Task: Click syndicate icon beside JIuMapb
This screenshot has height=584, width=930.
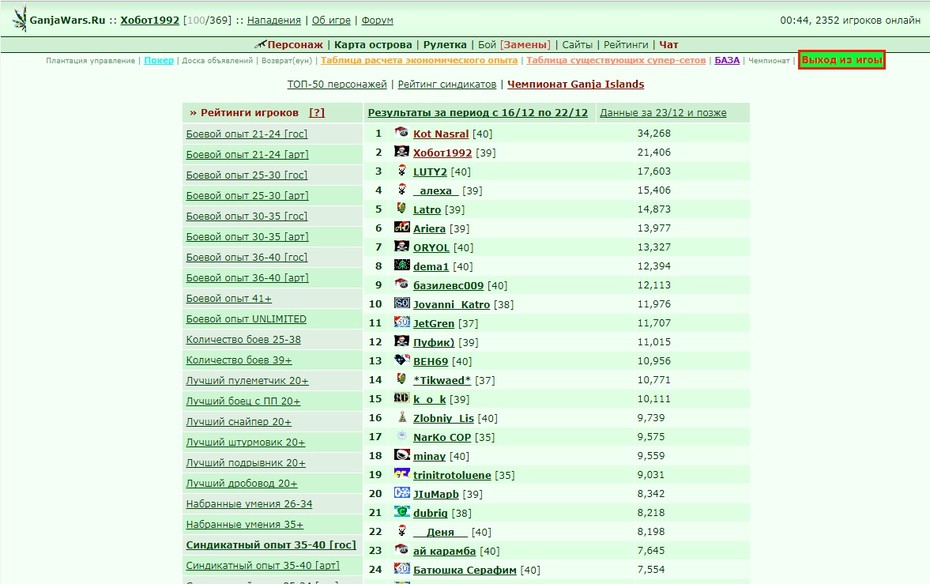Action: click(x=402, y=493)
